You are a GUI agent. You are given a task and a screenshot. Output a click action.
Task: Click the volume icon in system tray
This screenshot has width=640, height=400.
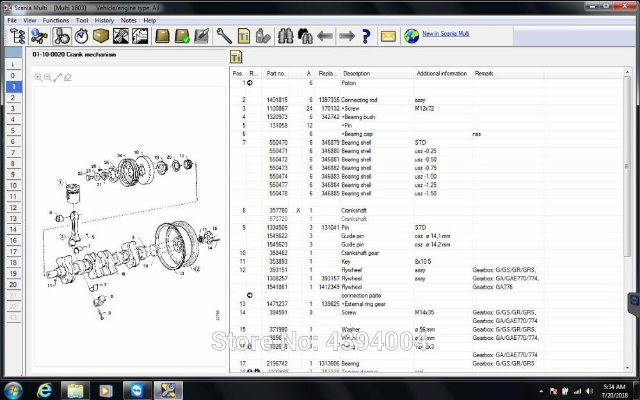[x=589, y=391]
